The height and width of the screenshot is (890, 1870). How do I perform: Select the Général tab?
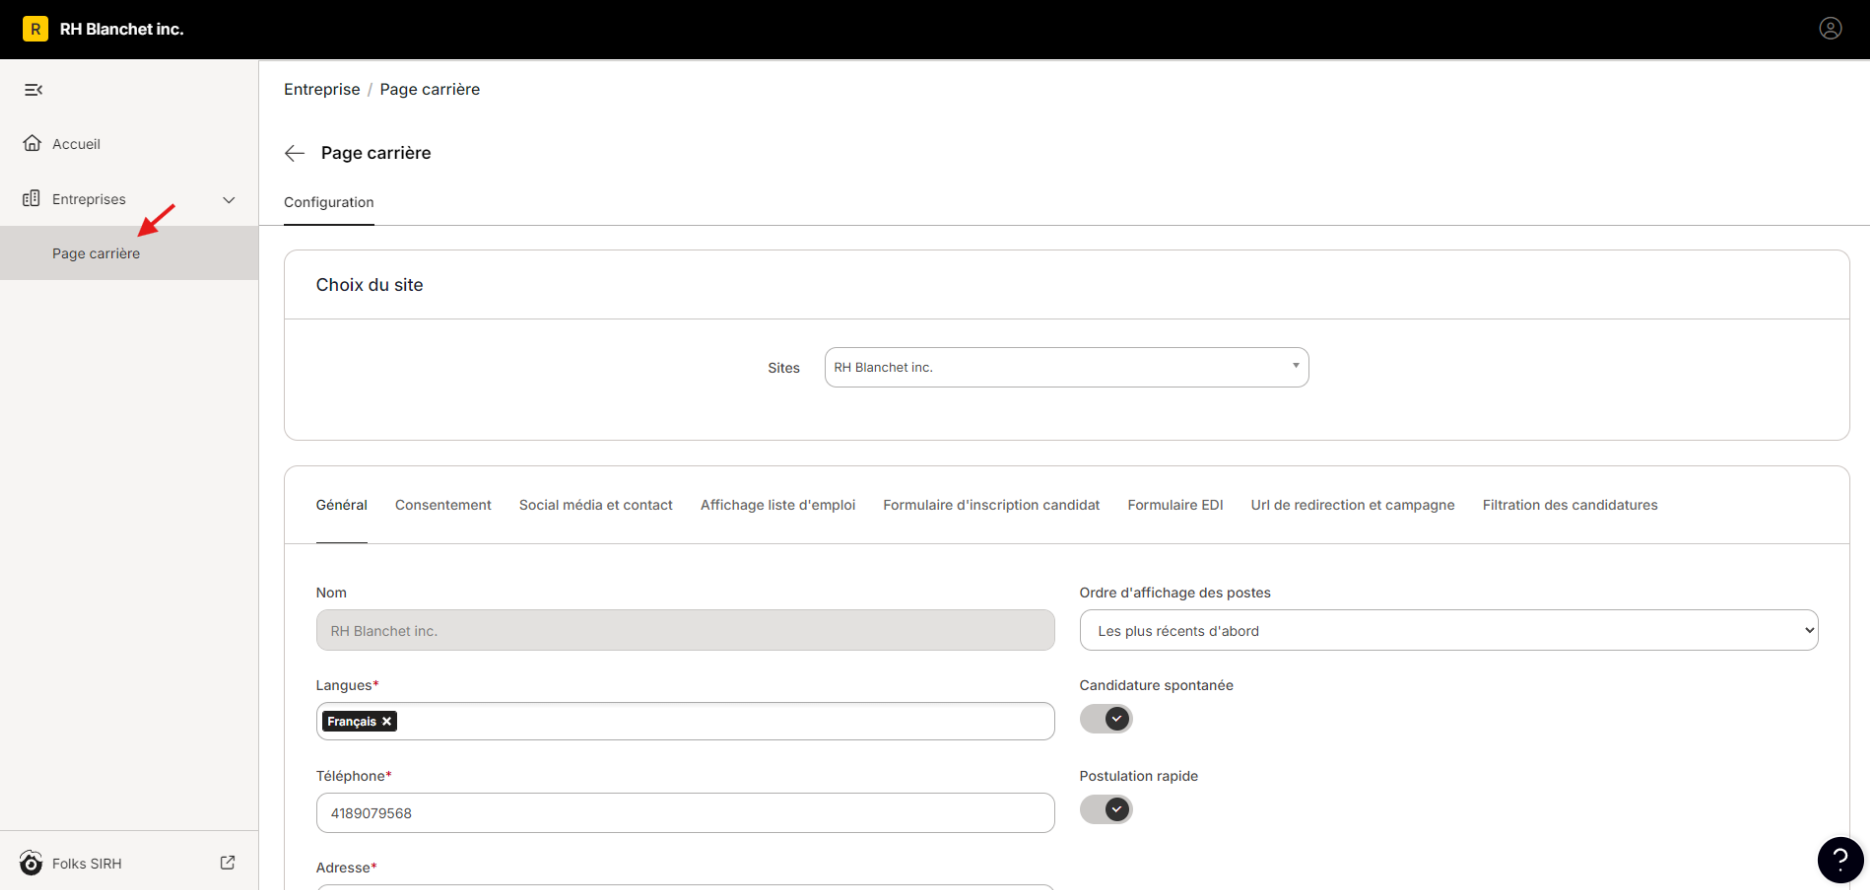342,505
